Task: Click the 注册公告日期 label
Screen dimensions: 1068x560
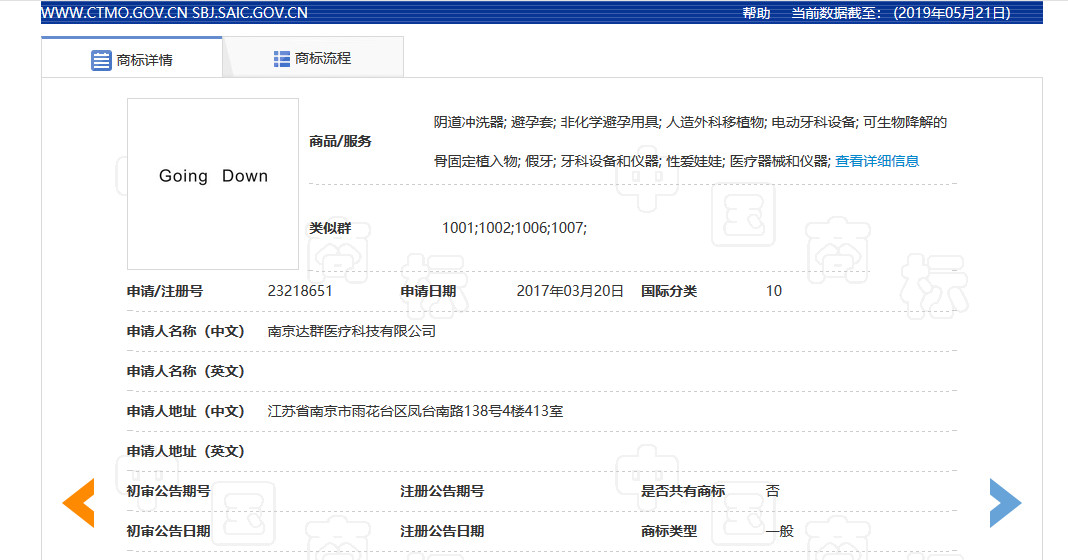Action: click(442, 531)
